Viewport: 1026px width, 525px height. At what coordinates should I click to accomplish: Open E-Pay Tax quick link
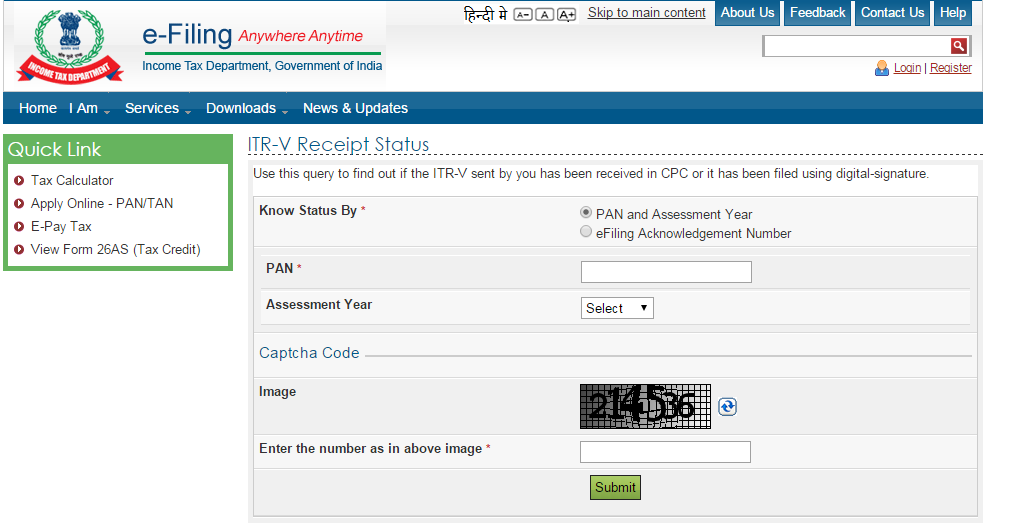(61, 226)
